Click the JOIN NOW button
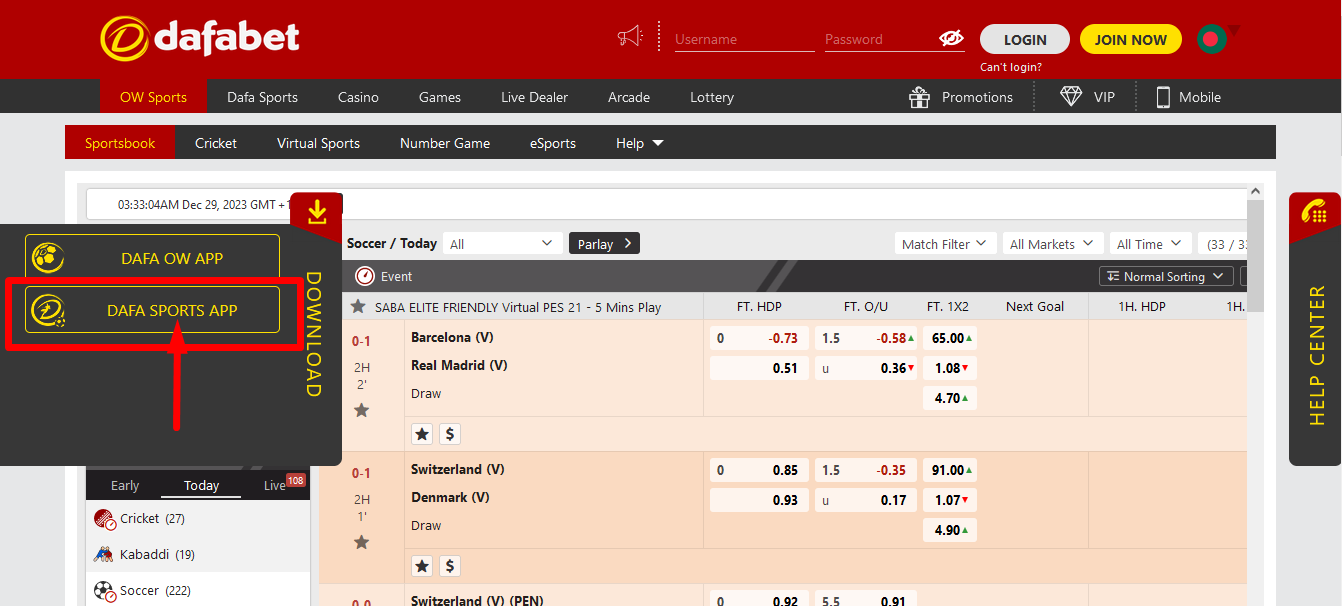 click(1131, 39)
